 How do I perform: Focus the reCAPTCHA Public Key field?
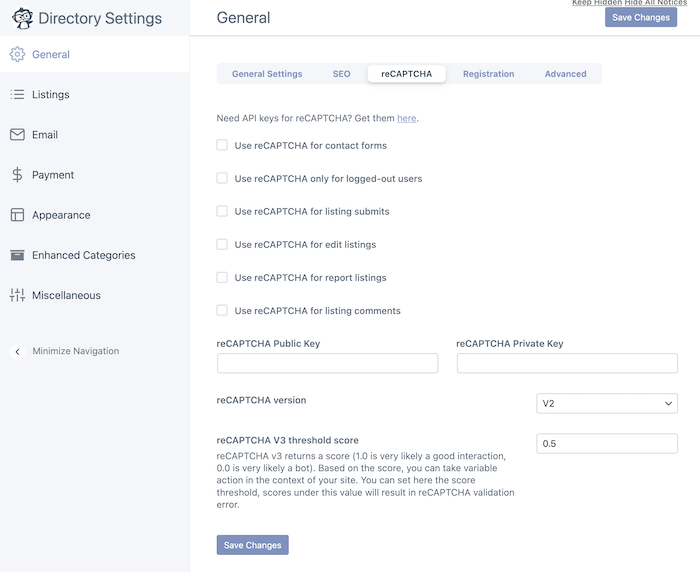pos(328,363)
